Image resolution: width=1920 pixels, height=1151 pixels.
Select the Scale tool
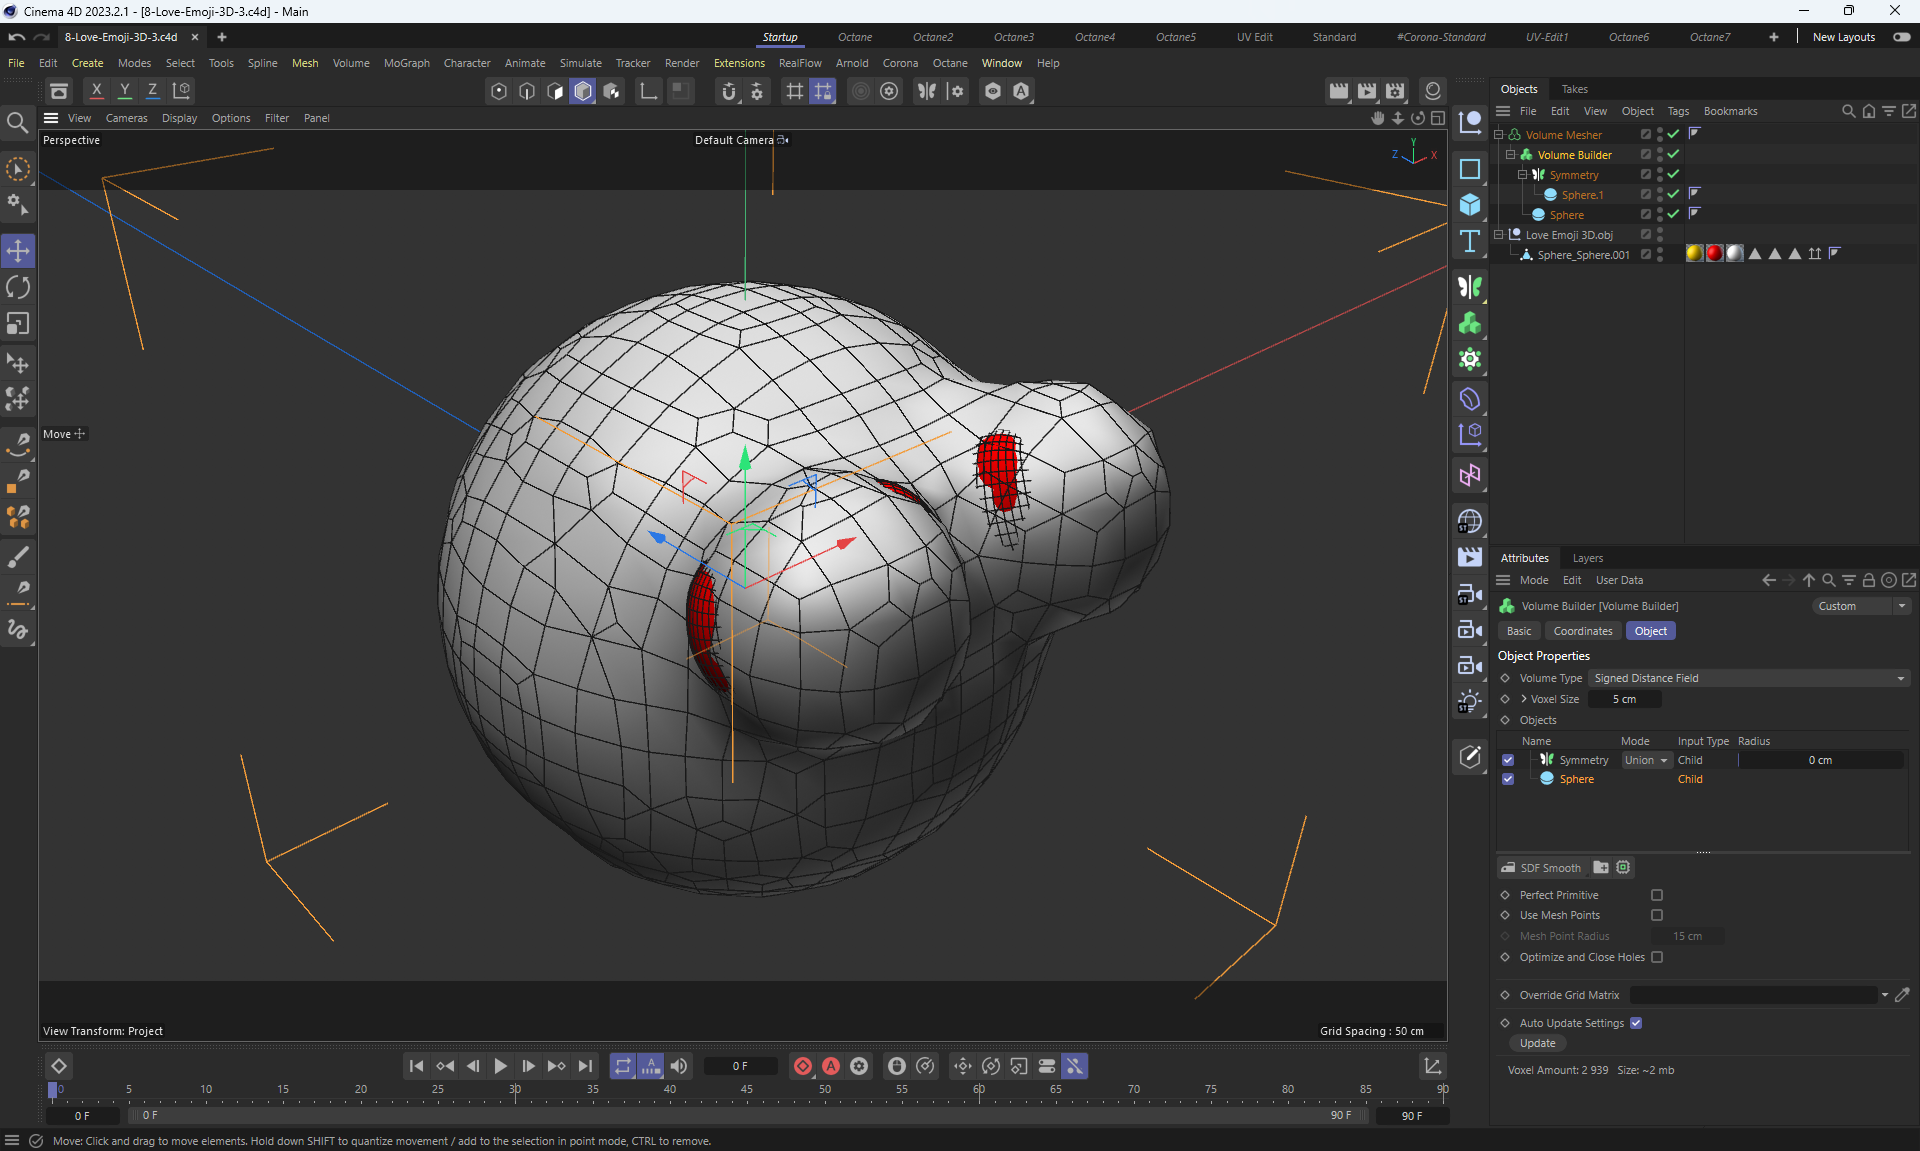pos(18,324)
